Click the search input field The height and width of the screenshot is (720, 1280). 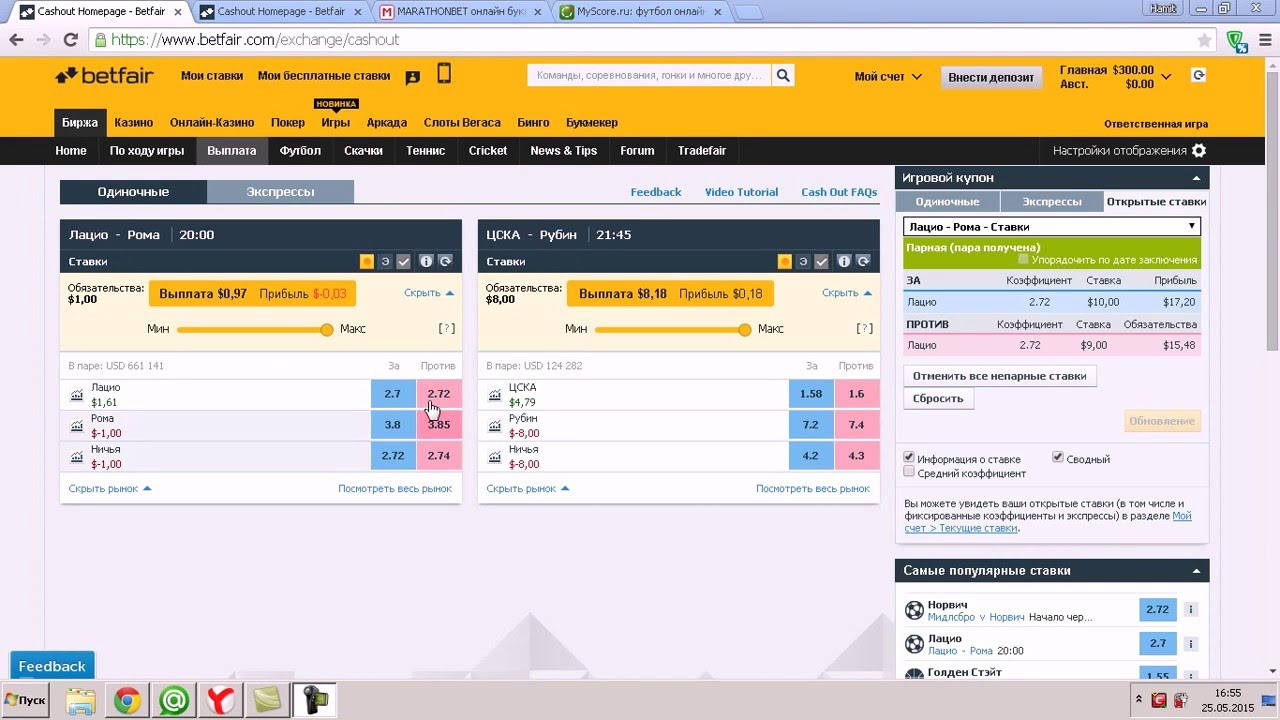(x=649, y=75)
